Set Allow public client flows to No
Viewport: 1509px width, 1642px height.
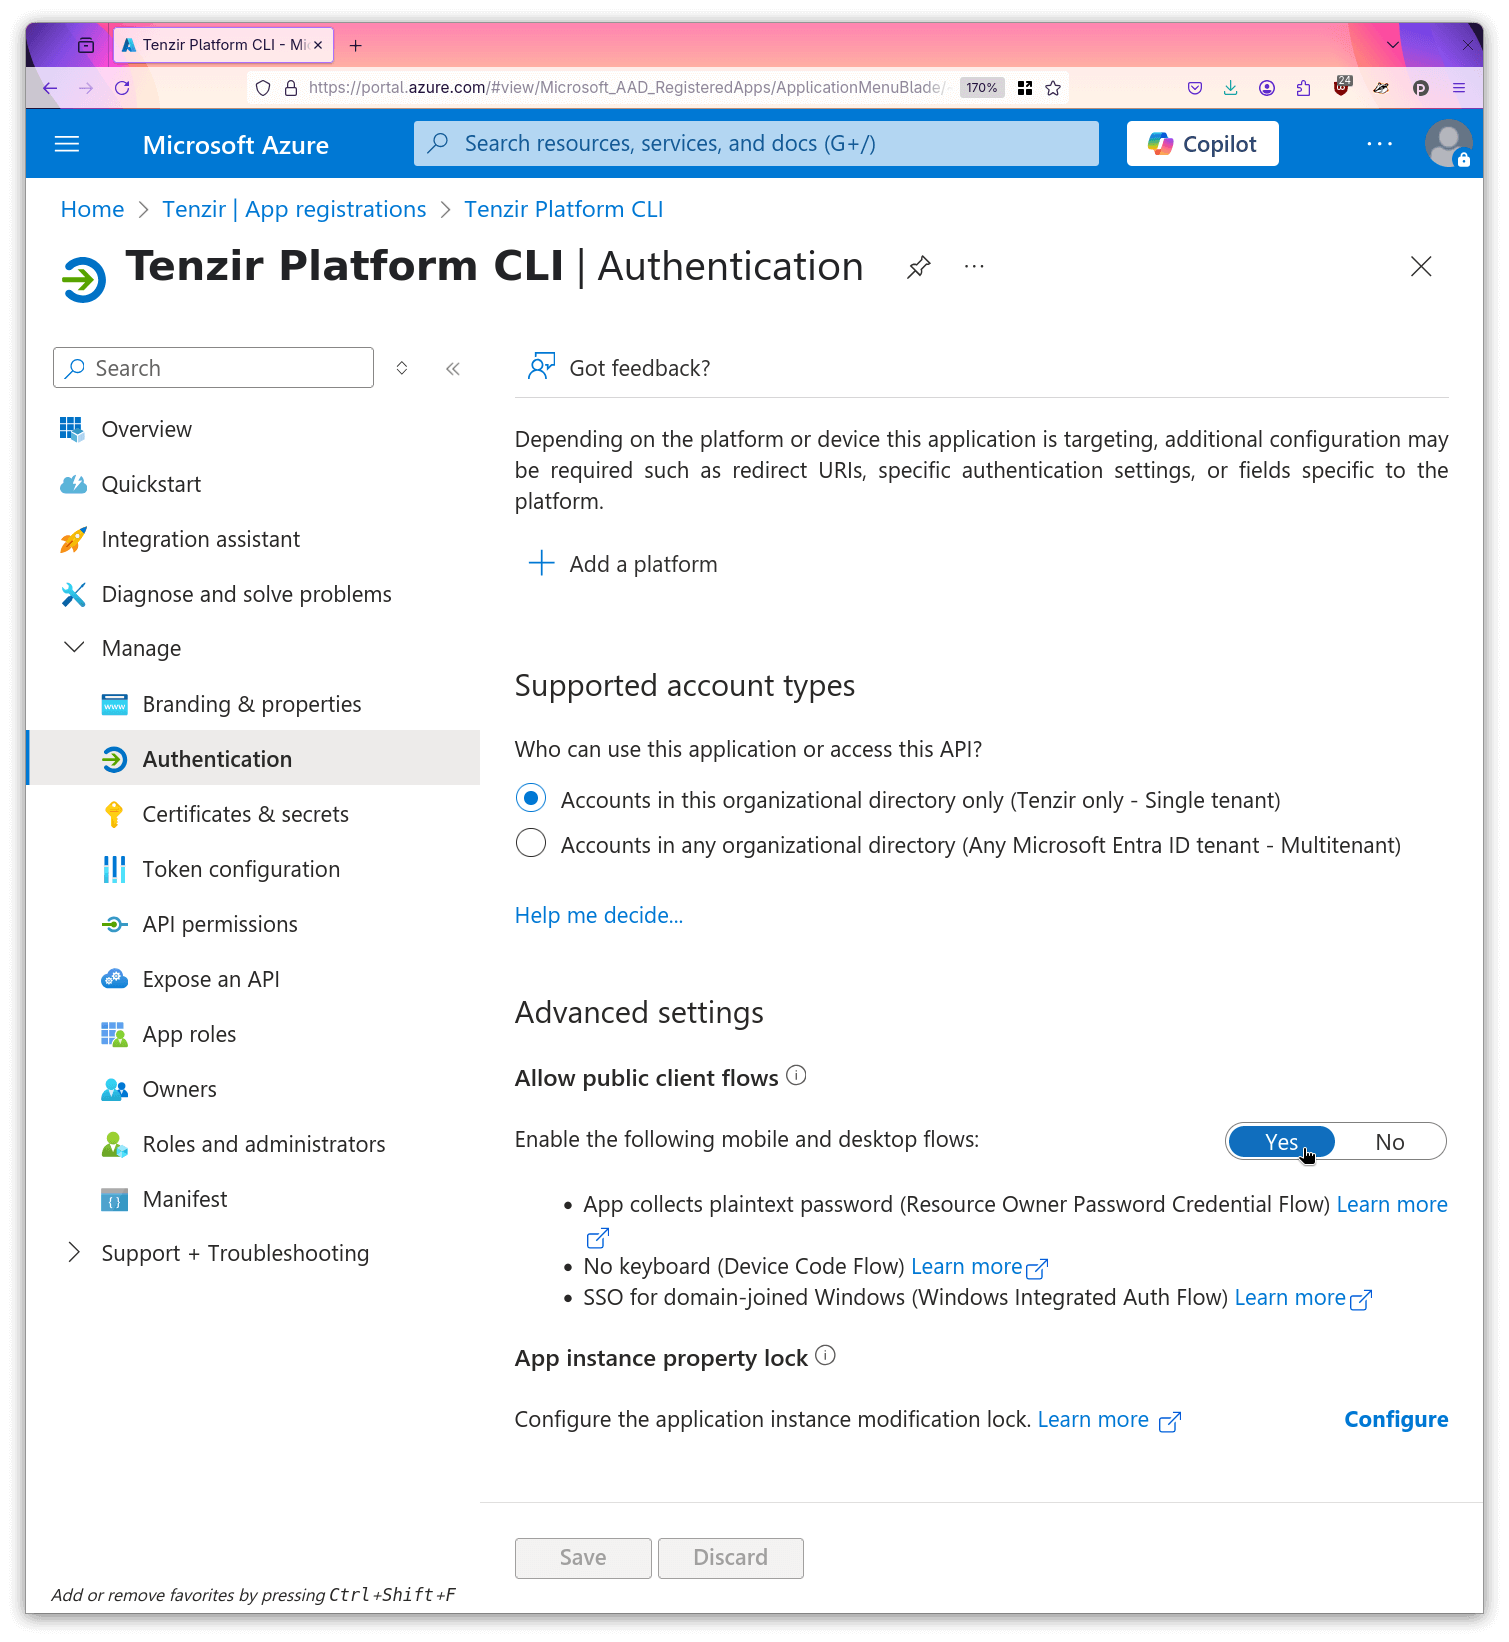coord(1389,1141)
